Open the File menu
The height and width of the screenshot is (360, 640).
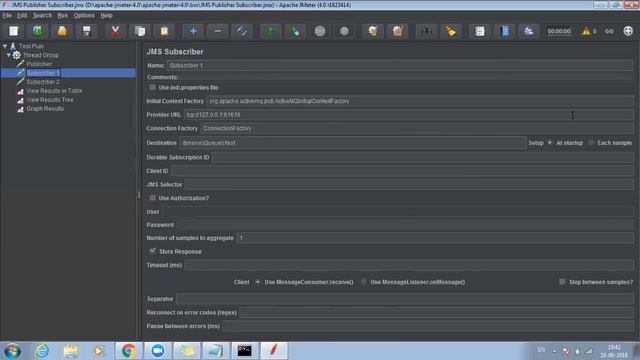tap(7, 16)
